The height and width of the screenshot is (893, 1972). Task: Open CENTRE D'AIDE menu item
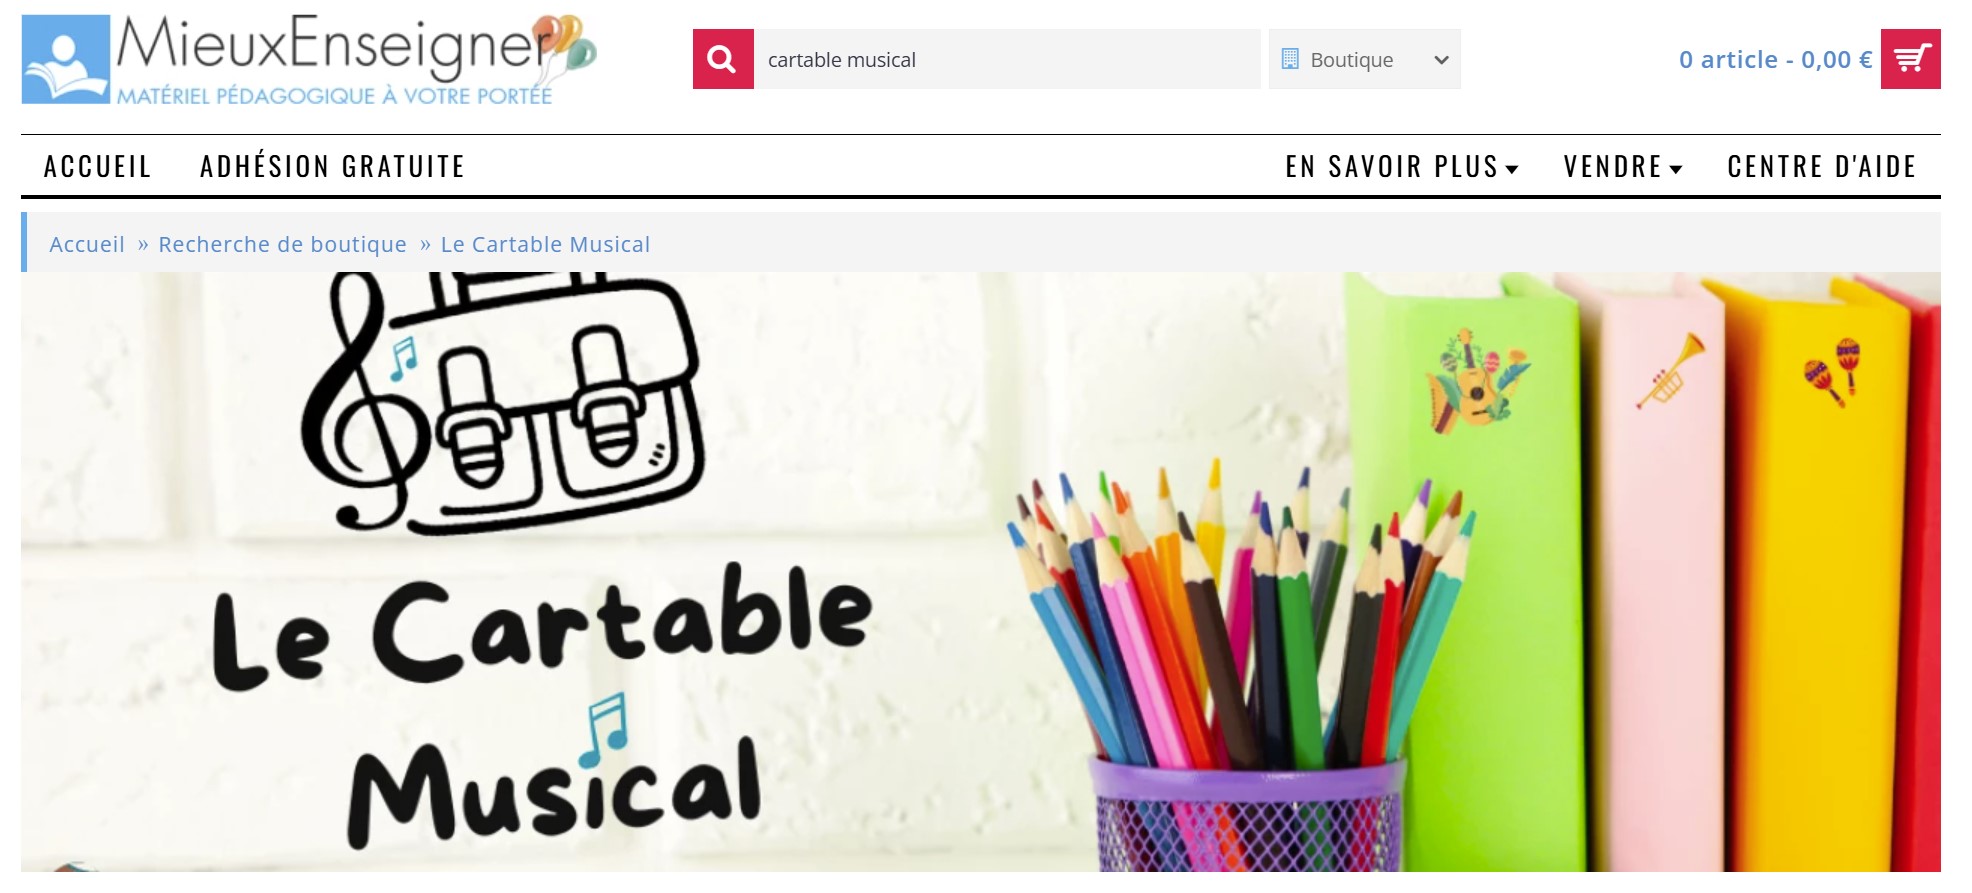click(1822, 166)
